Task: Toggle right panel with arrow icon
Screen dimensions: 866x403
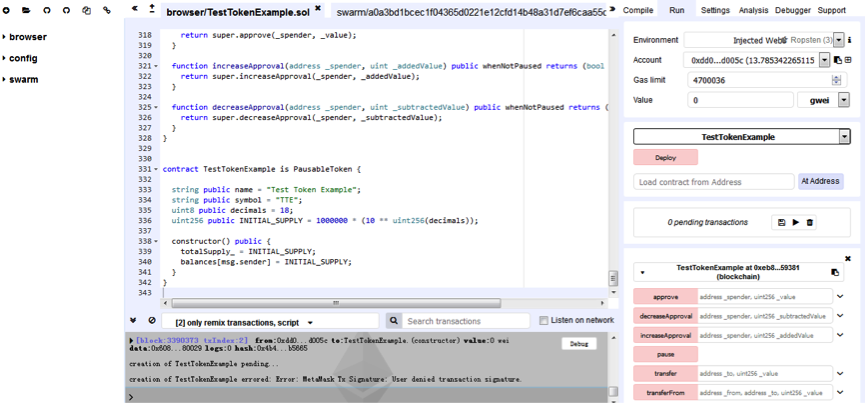Action: (612, 9)
